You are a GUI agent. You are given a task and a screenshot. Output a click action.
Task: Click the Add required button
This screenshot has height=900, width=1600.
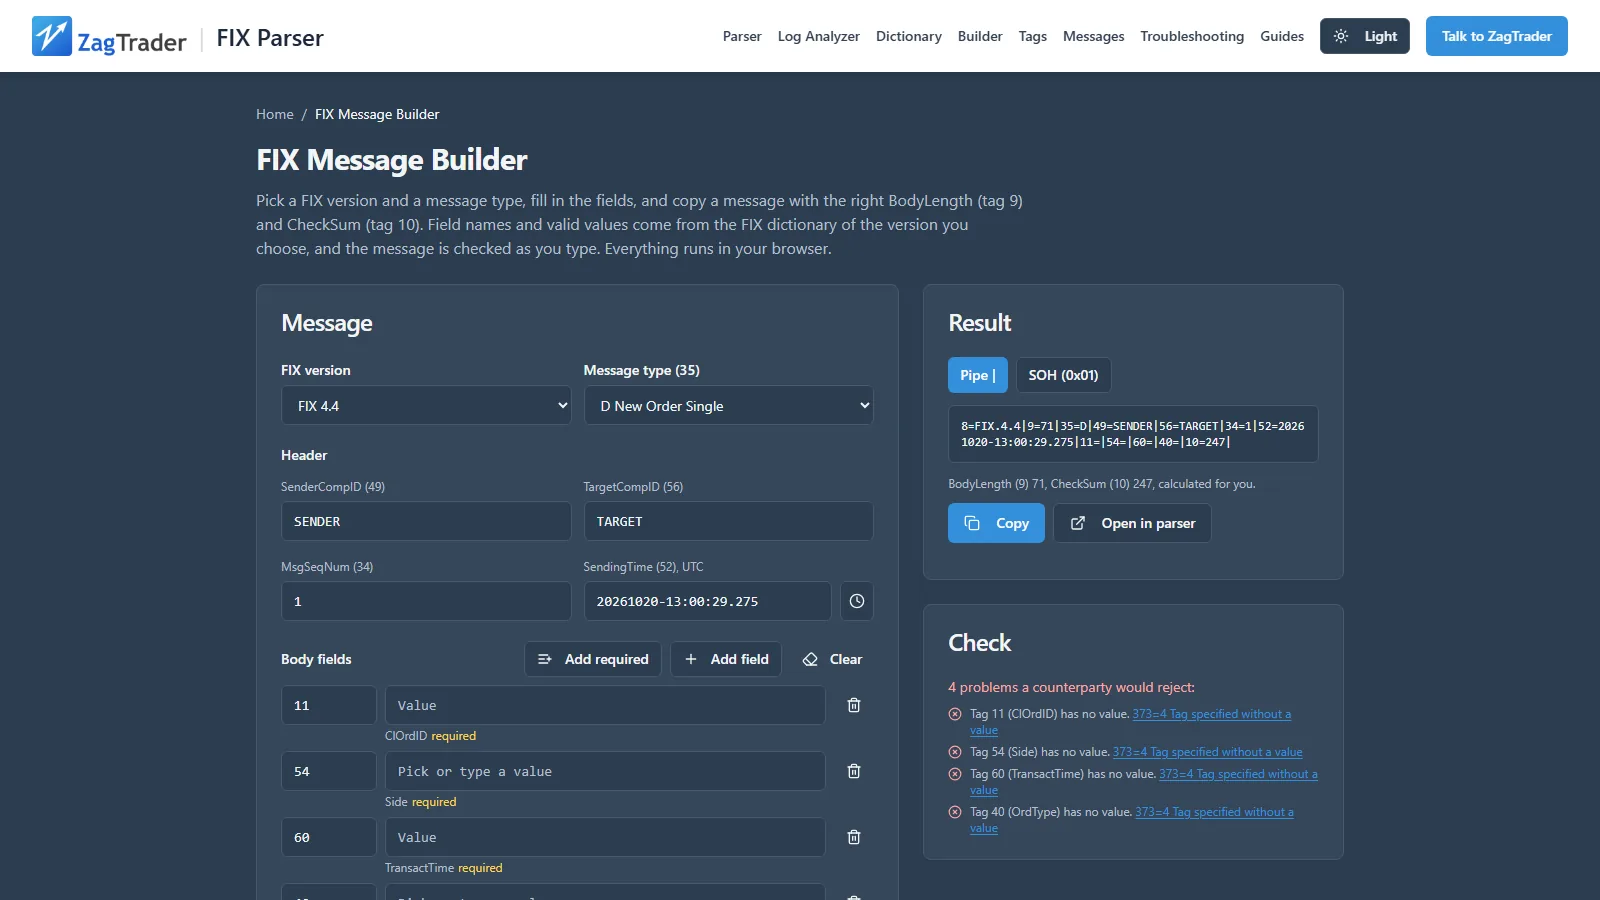(593, 659)
